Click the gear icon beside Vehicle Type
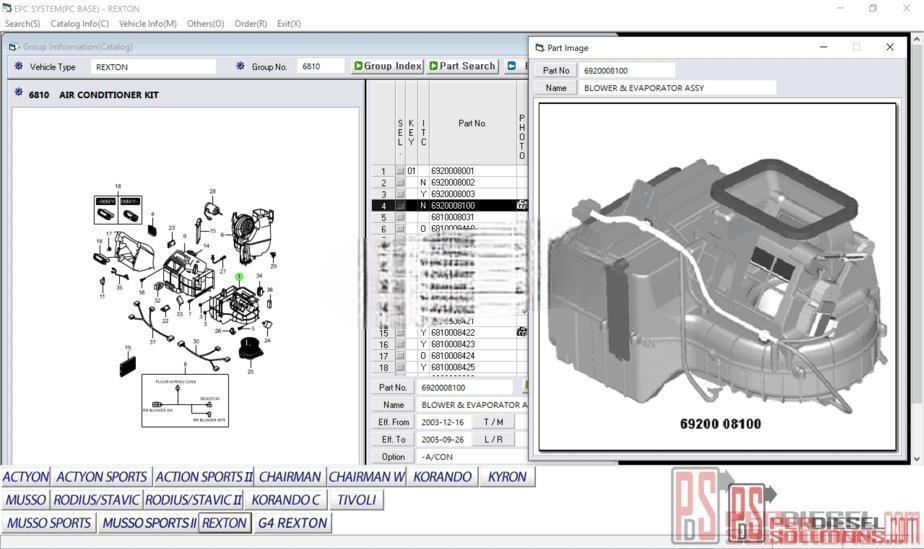The image size is (924, 549). click(x=18, y=66)
